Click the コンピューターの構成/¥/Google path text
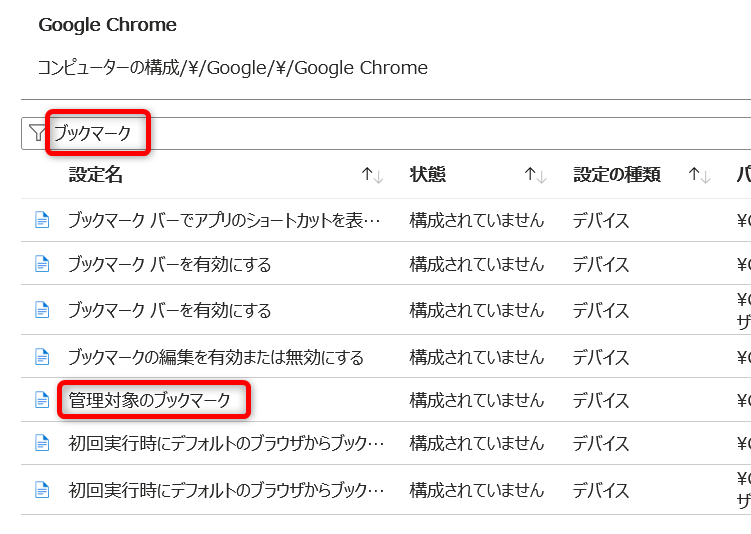The image size is (751, 534). pyautogui.click(x=232, y=68)
